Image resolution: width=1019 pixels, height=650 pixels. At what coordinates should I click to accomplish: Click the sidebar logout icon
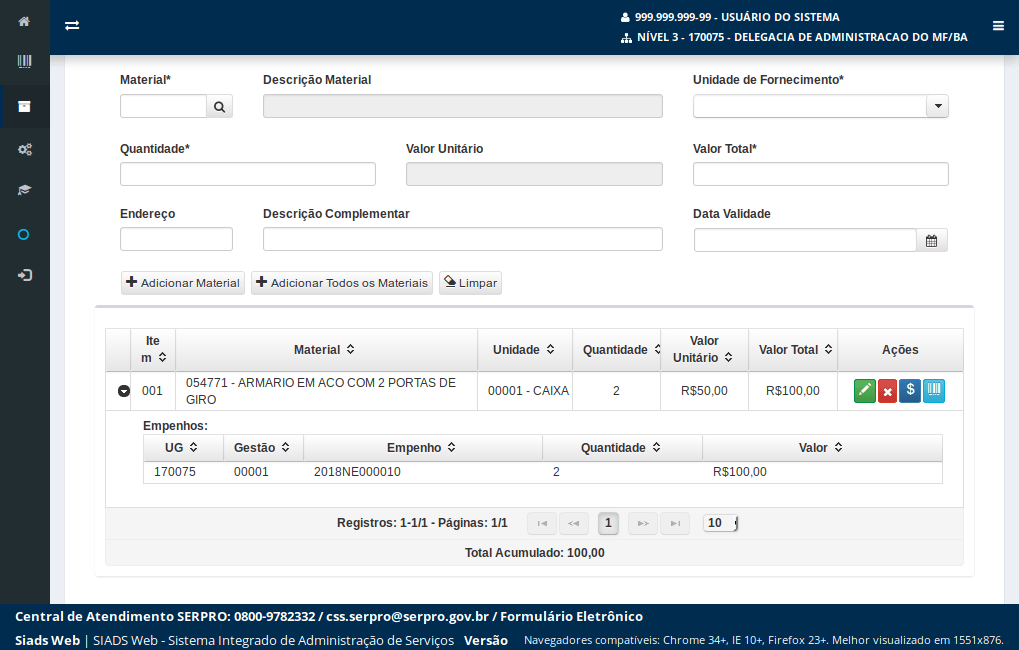pyautogui.click(x=24, y=275)
